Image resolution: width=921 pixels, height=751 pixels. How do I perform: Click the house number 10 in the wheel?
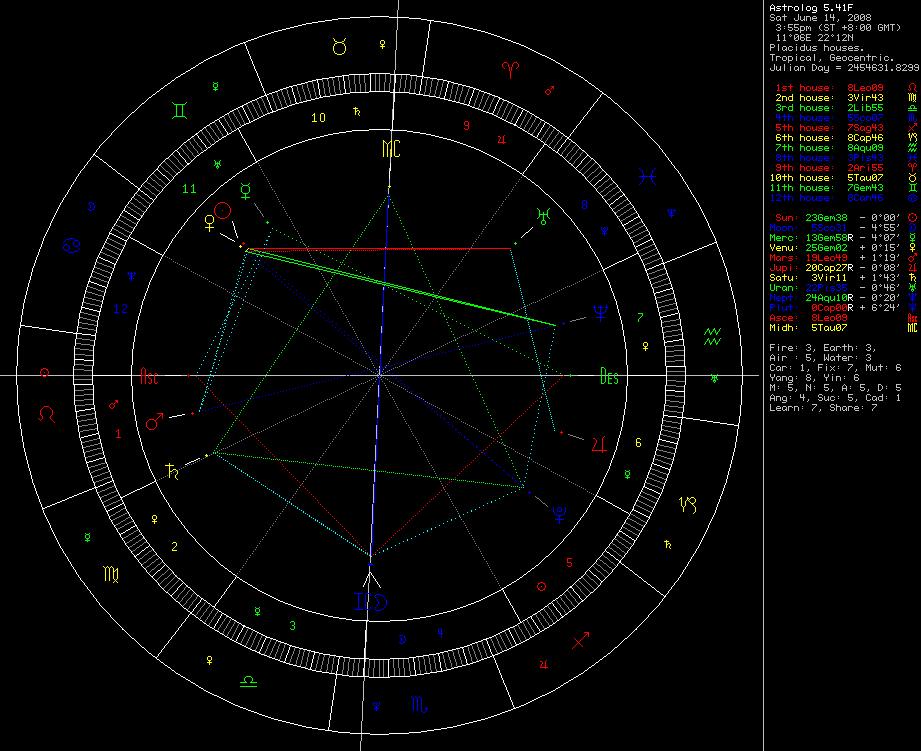pyautogui.click(x=318, y=118)
